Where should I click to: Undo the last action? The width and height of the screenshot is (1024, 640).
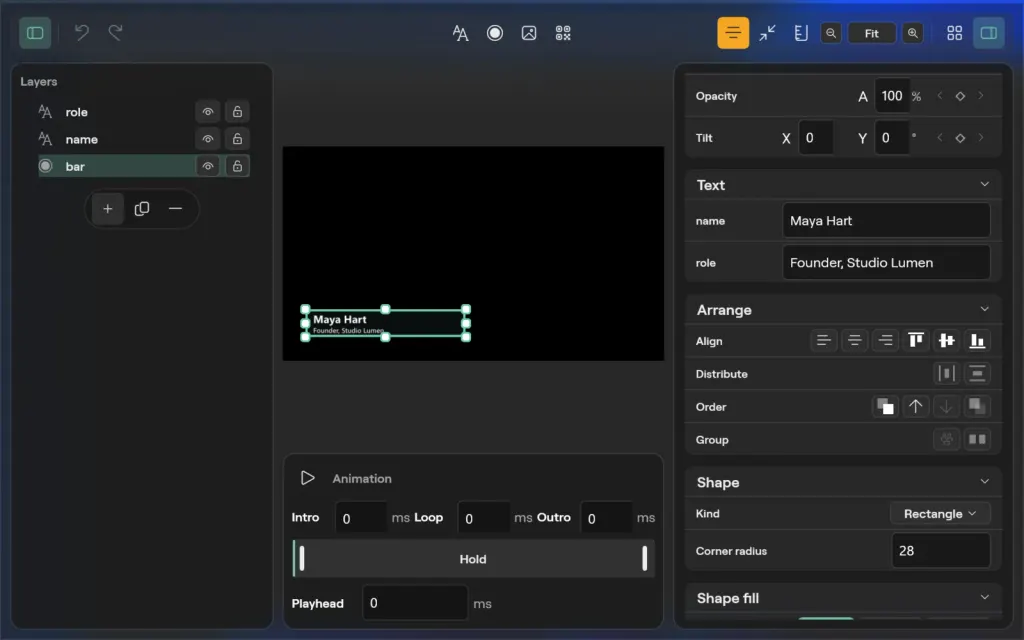(82, 33)
